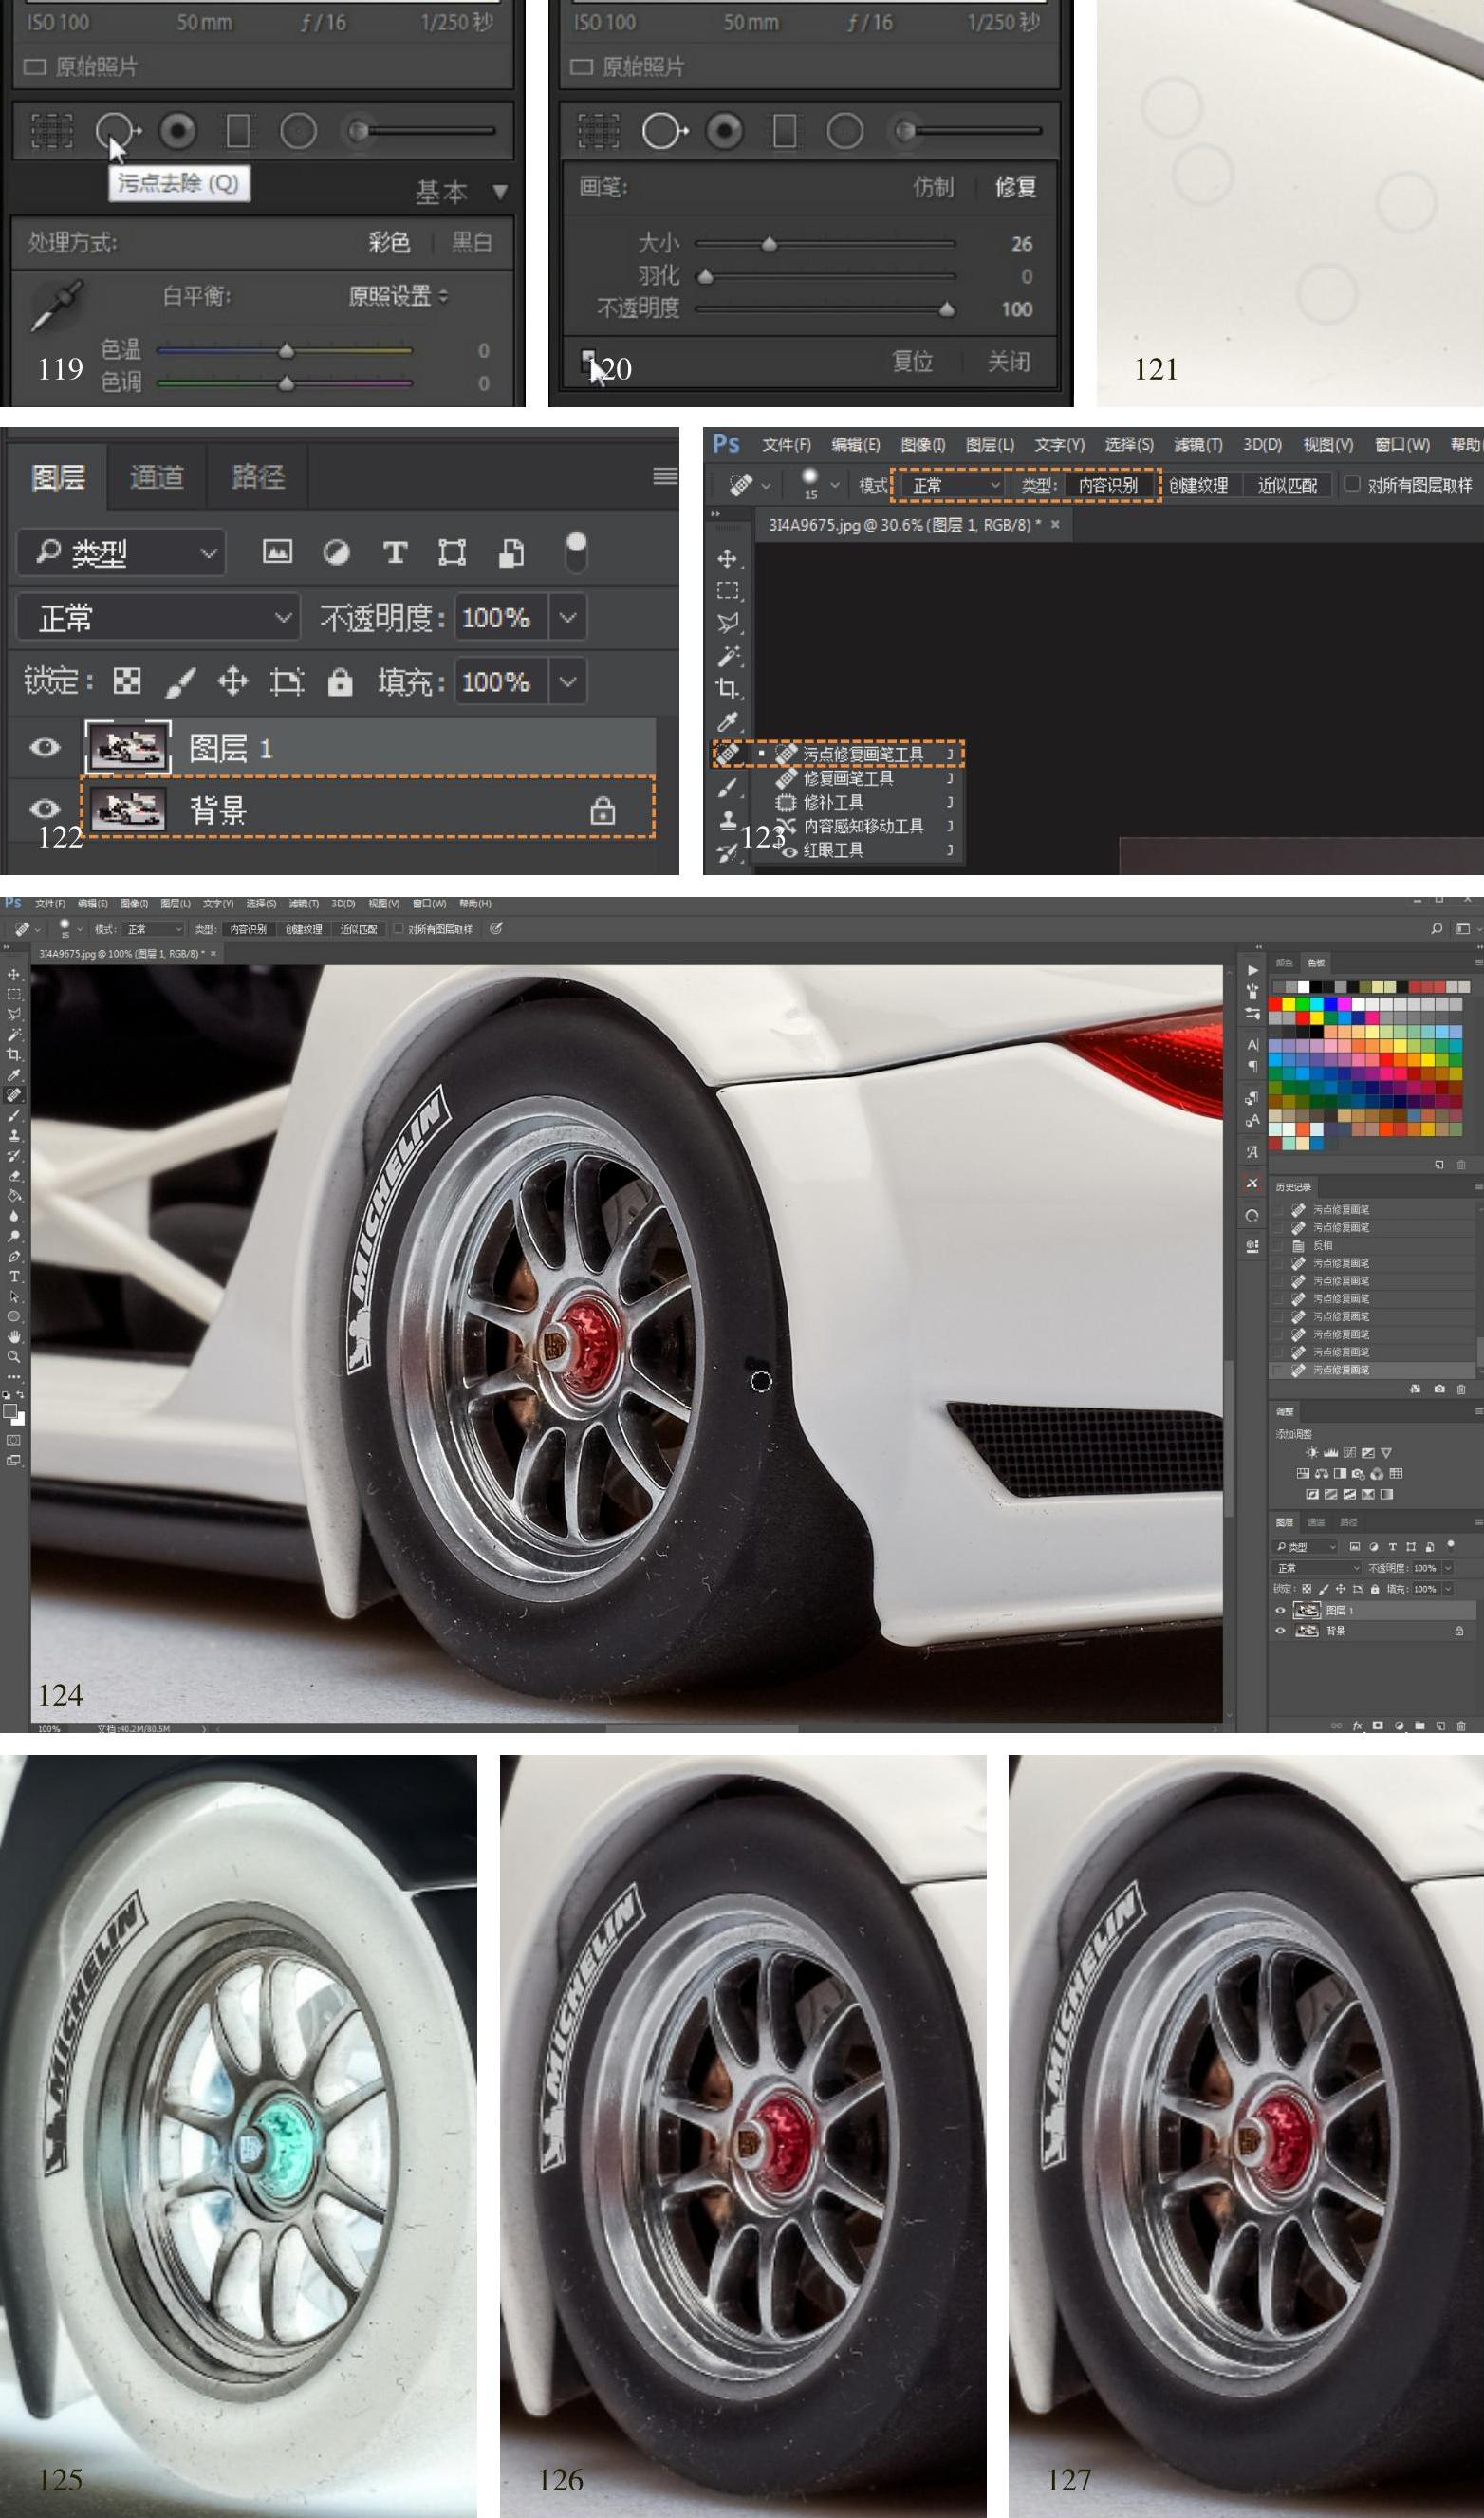Open 滤镜(T) menu in the 30.6% window

pyautogui.click(x=1198, y=445)
